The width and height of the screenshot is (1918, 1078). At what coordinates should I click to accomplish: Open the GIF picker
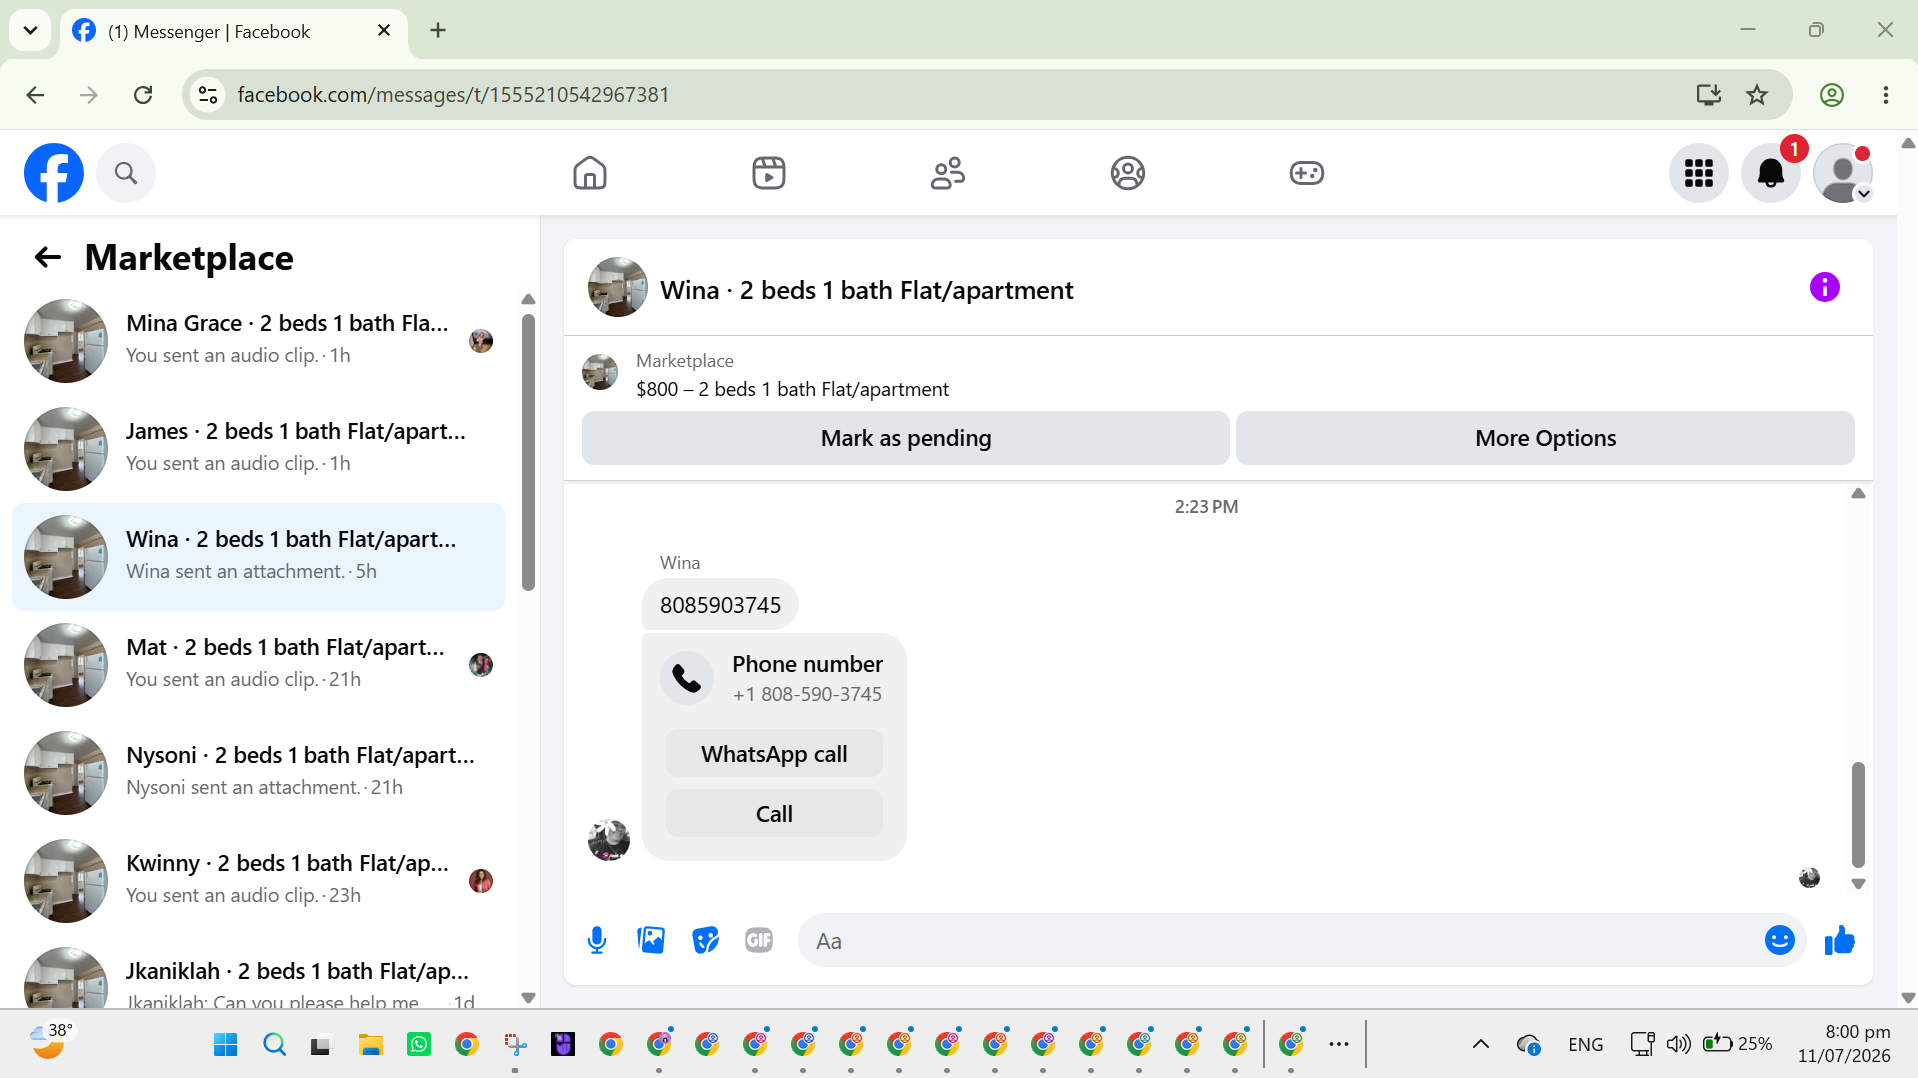click(759, 940)
